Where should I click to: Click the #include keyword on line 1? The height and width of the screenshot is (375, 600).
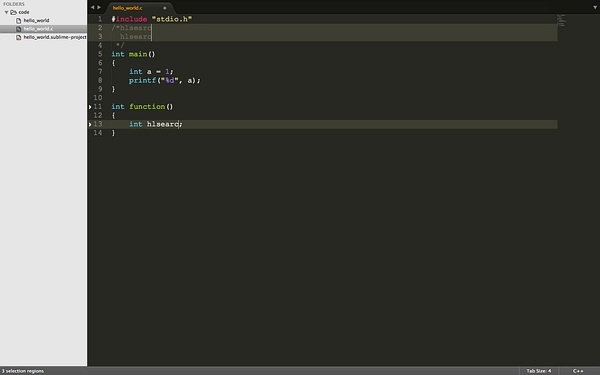[129, 19]
